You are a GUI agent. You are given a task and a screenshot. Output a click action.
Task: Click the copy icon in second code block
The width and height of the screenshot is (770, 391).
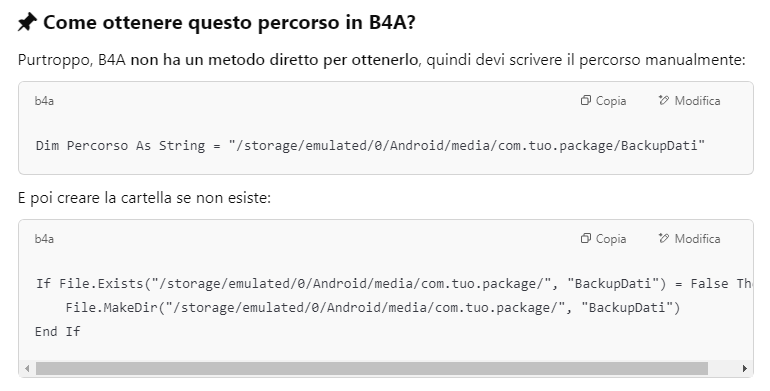click(x=585, y=238)
